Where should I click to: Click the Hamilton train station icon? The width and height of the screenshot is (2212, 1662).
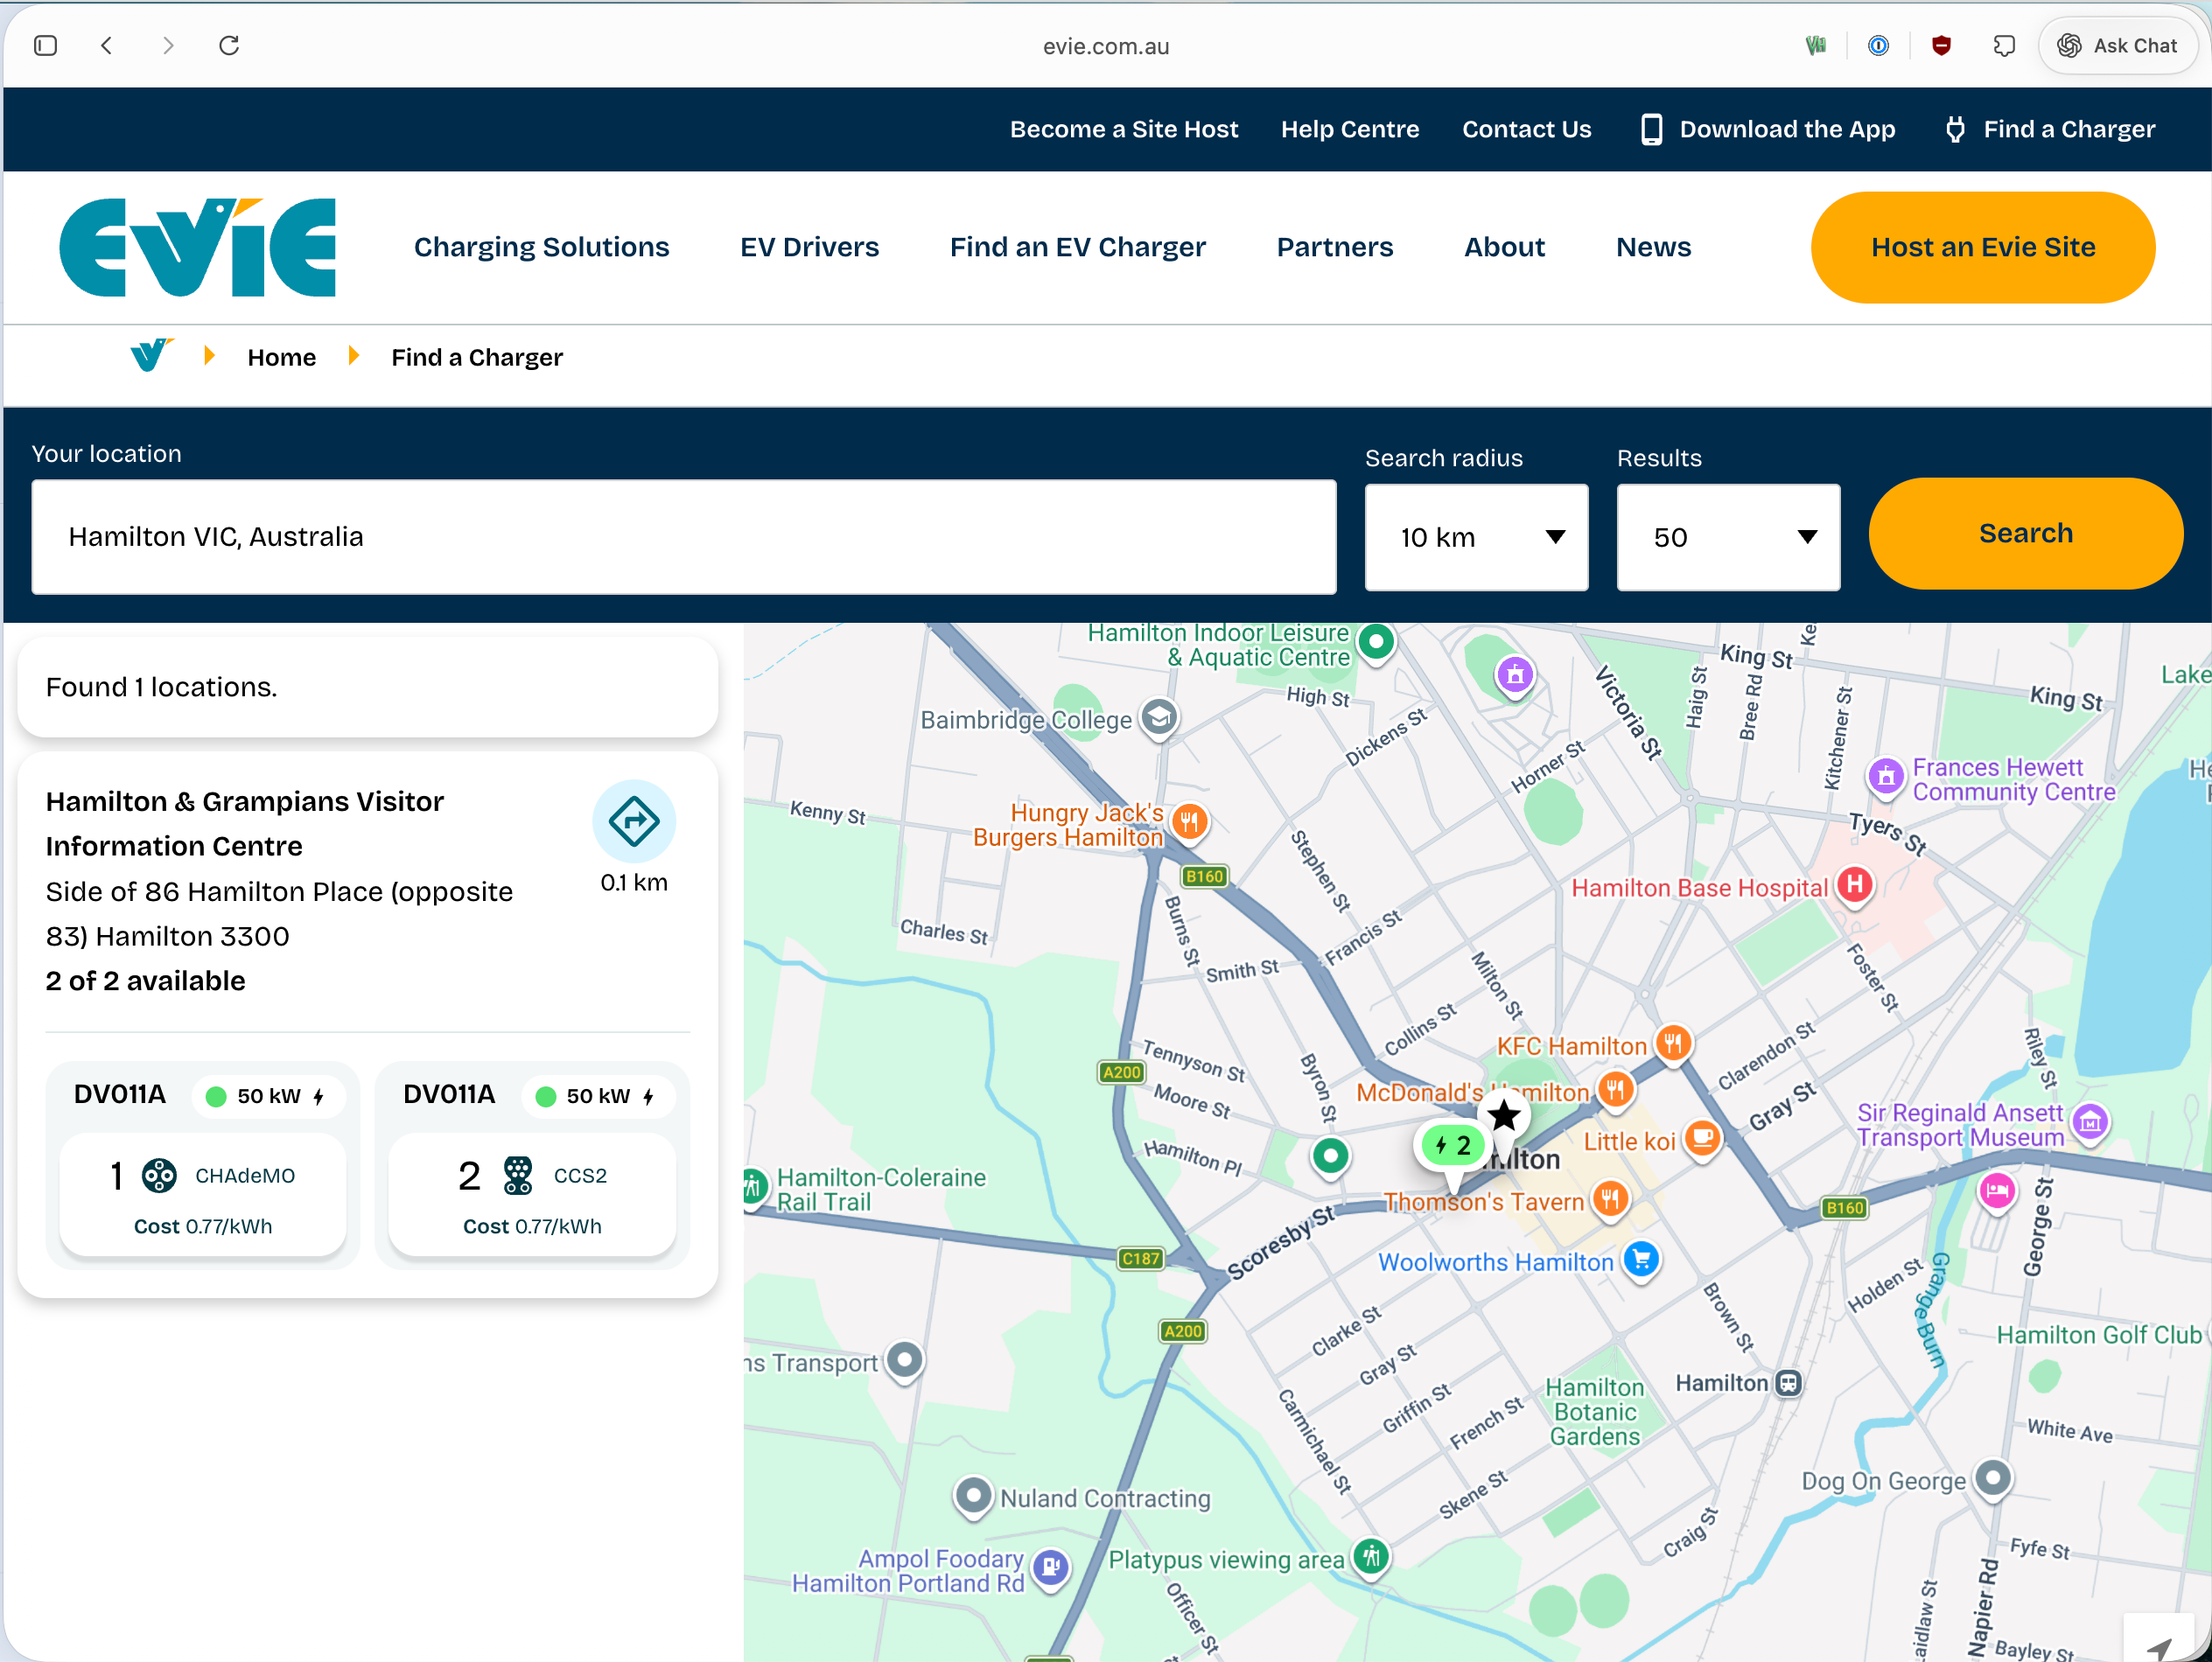pos(1788,1383)
